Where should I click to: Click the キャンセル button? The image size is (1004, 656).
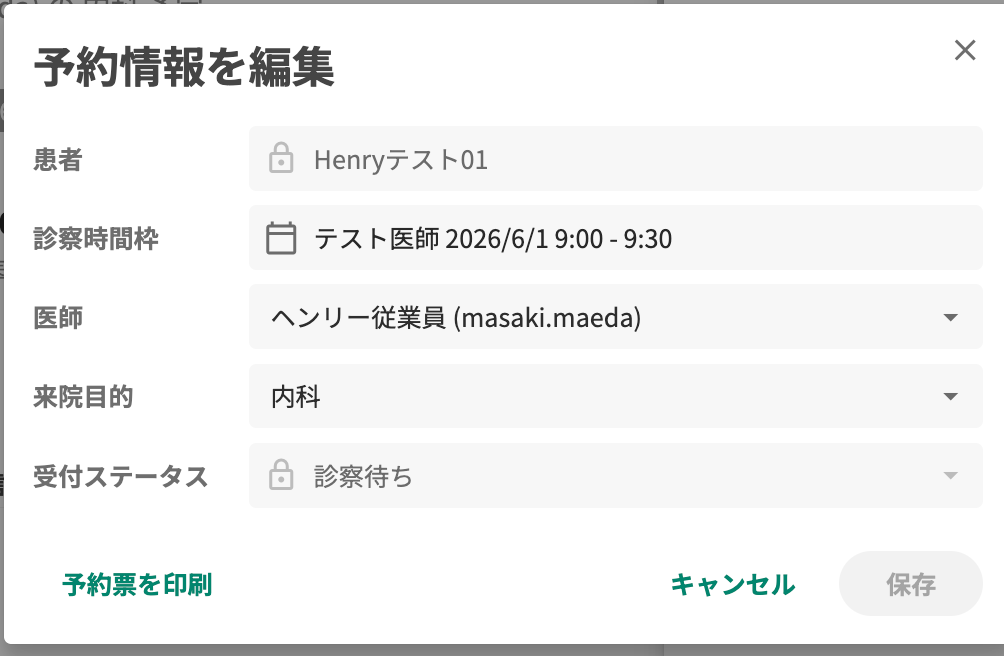click(x=733, y=584)
